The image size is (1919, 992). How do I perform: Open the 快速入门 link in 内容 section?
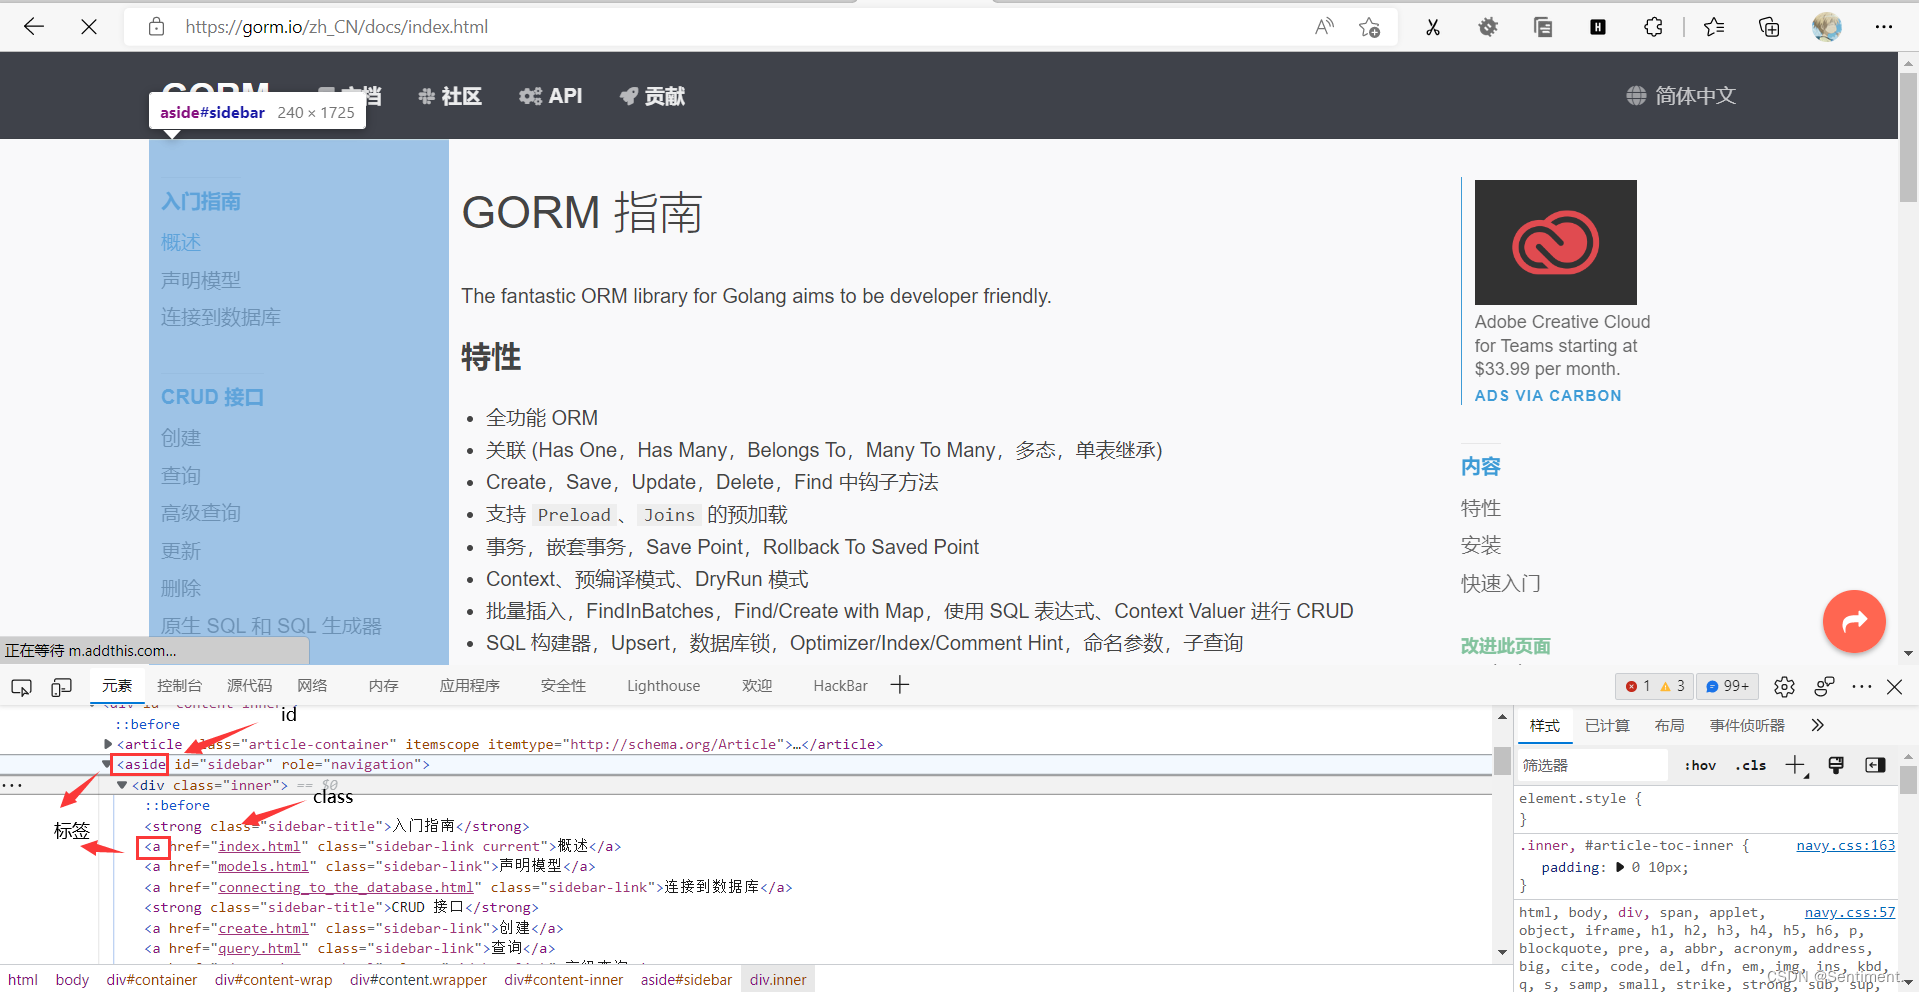pyautogui.click(x=1500, y=583)
